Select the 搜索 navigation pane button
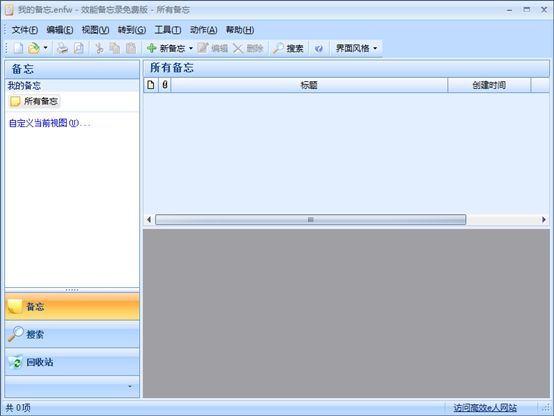 (72, 334)
